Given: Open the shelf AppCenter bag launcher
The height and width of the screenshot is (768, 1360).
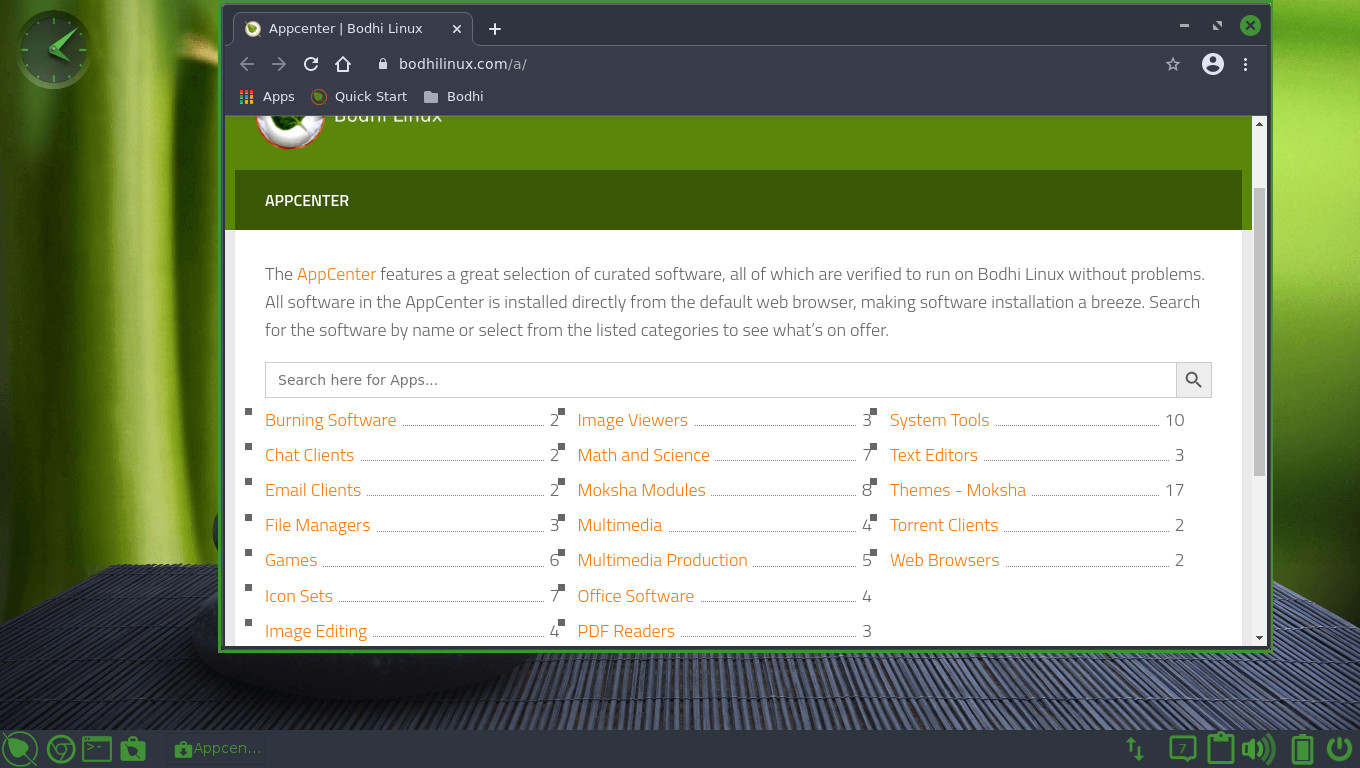Looking at the screenshot, I should (x=132, y=748).
